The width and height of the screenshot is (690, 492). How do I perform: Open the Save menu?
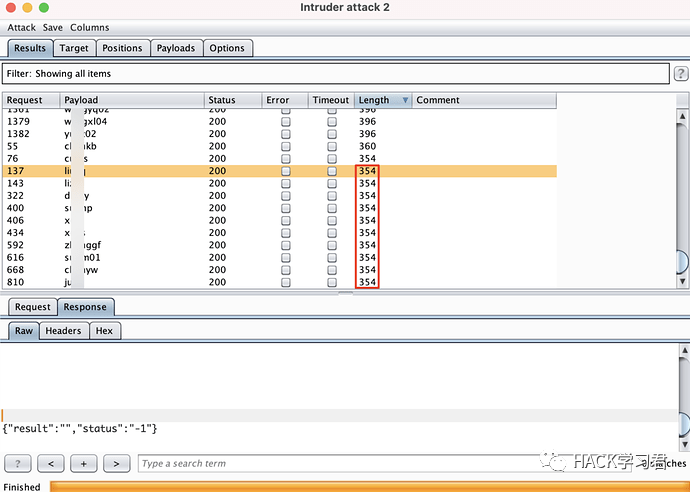click(x=53, y=28)
